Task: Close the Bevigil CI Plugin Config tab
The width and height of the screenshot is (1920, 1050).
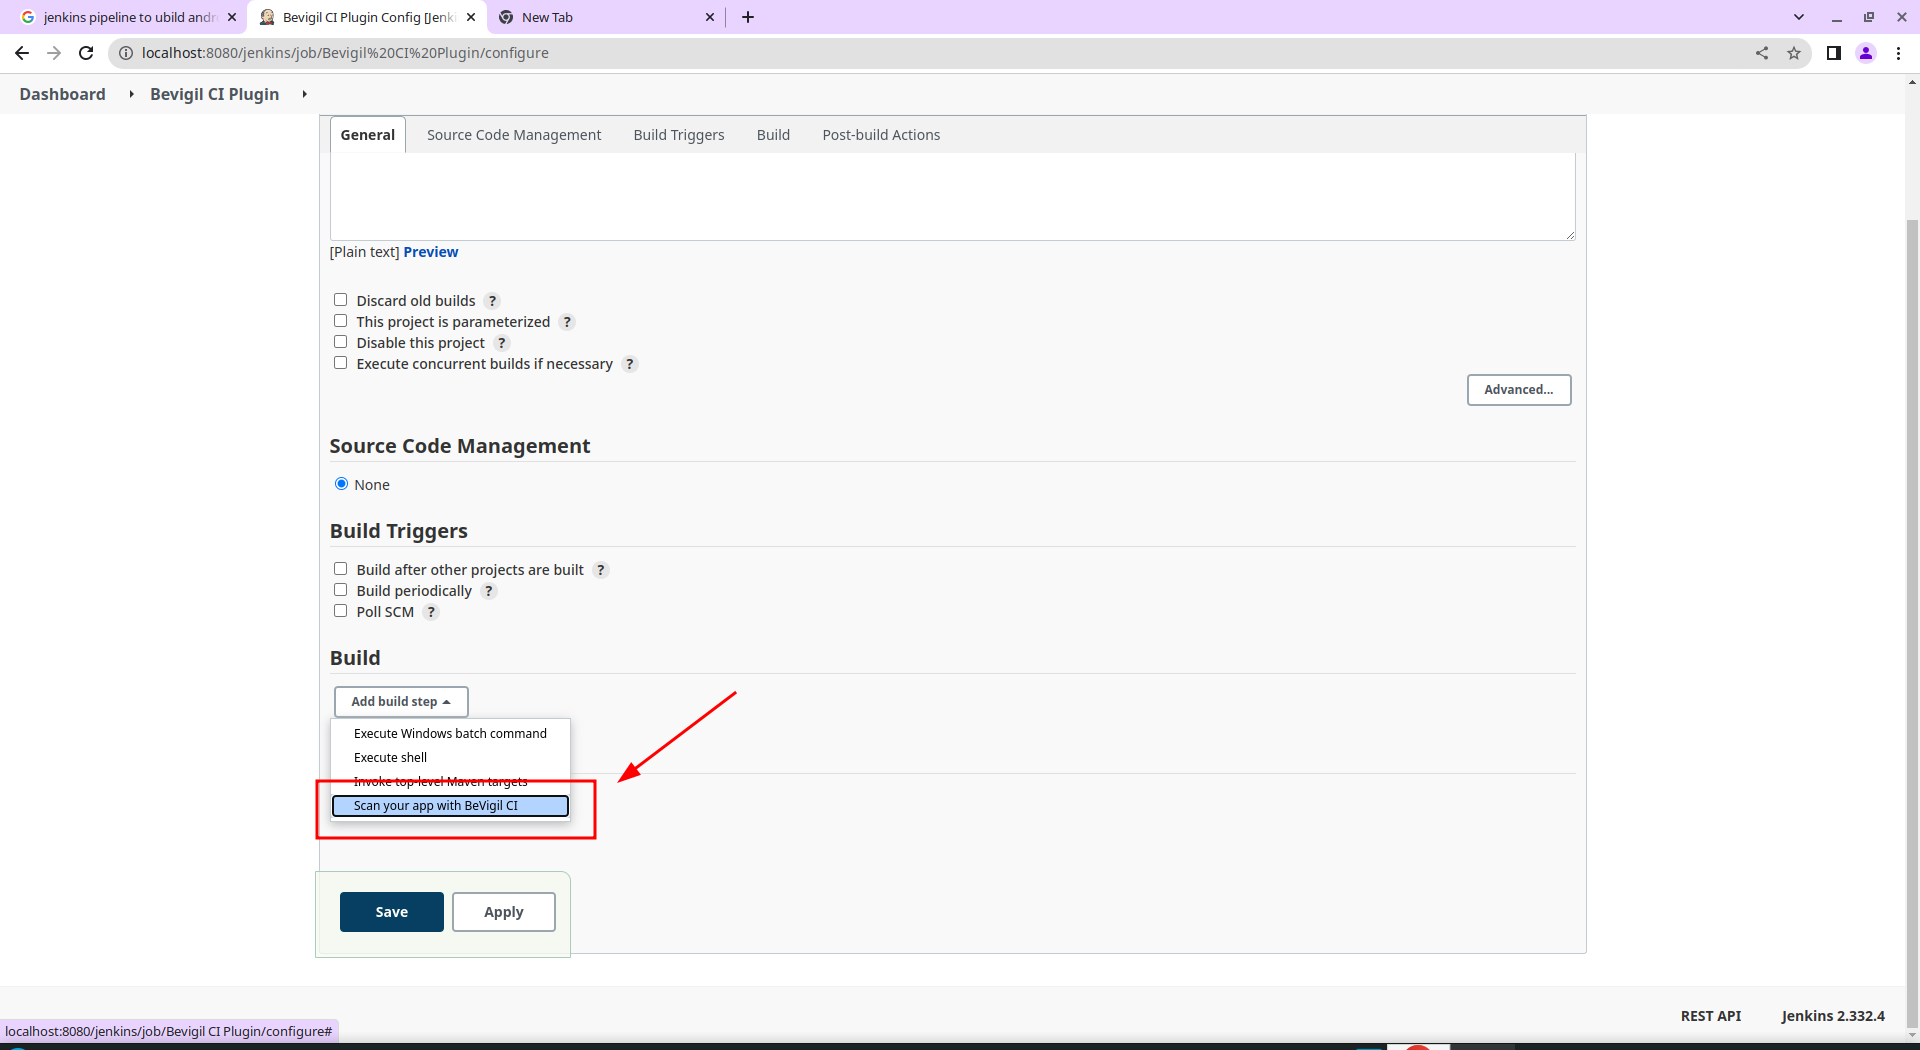Action: pyautogui.click(x=471, y=17)
